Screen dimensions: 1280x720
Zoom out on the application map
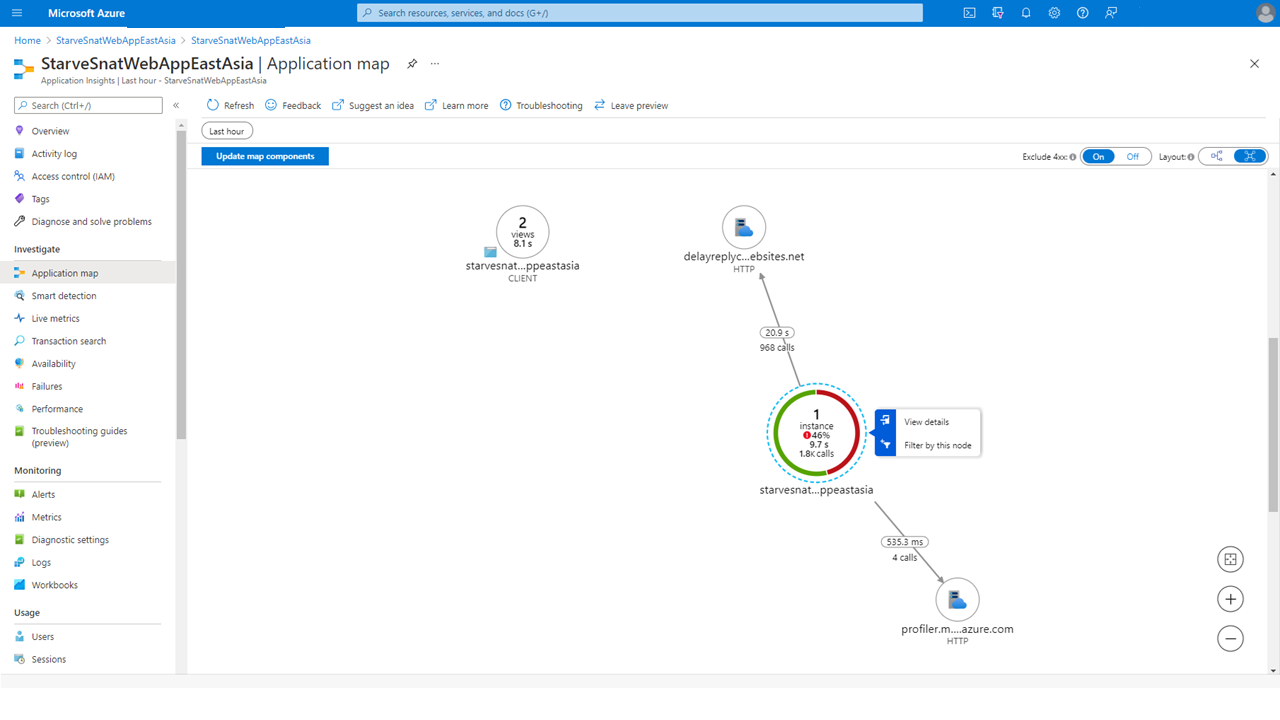[x=1230, y=638]
